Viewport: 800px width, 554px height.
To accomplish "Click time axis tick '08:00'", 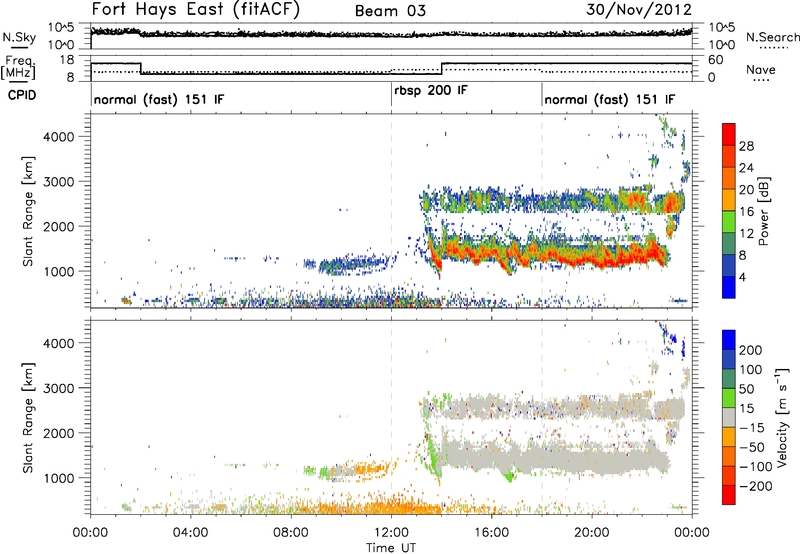I will 291,533.
